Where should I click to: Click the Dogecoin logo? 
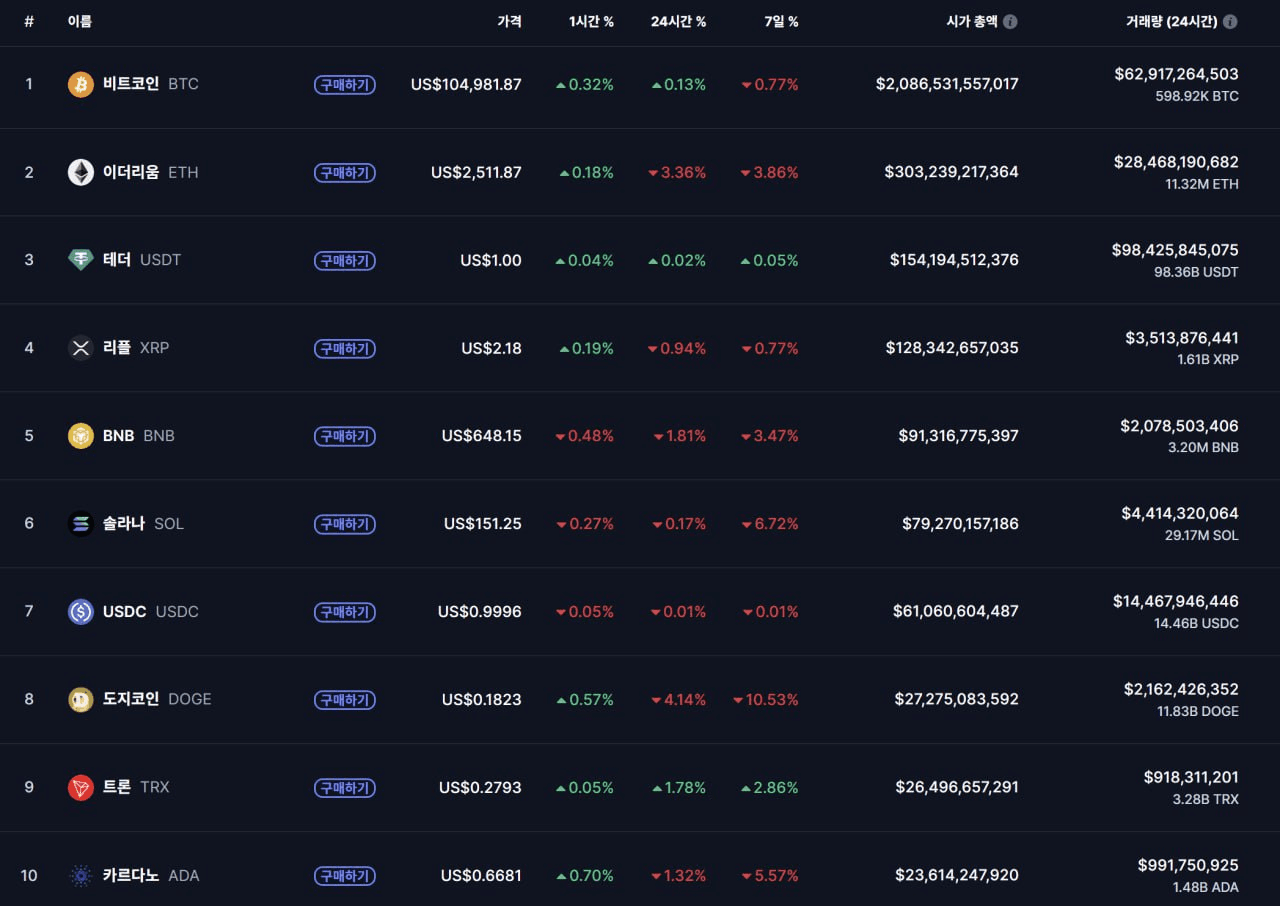pos(81,699)
